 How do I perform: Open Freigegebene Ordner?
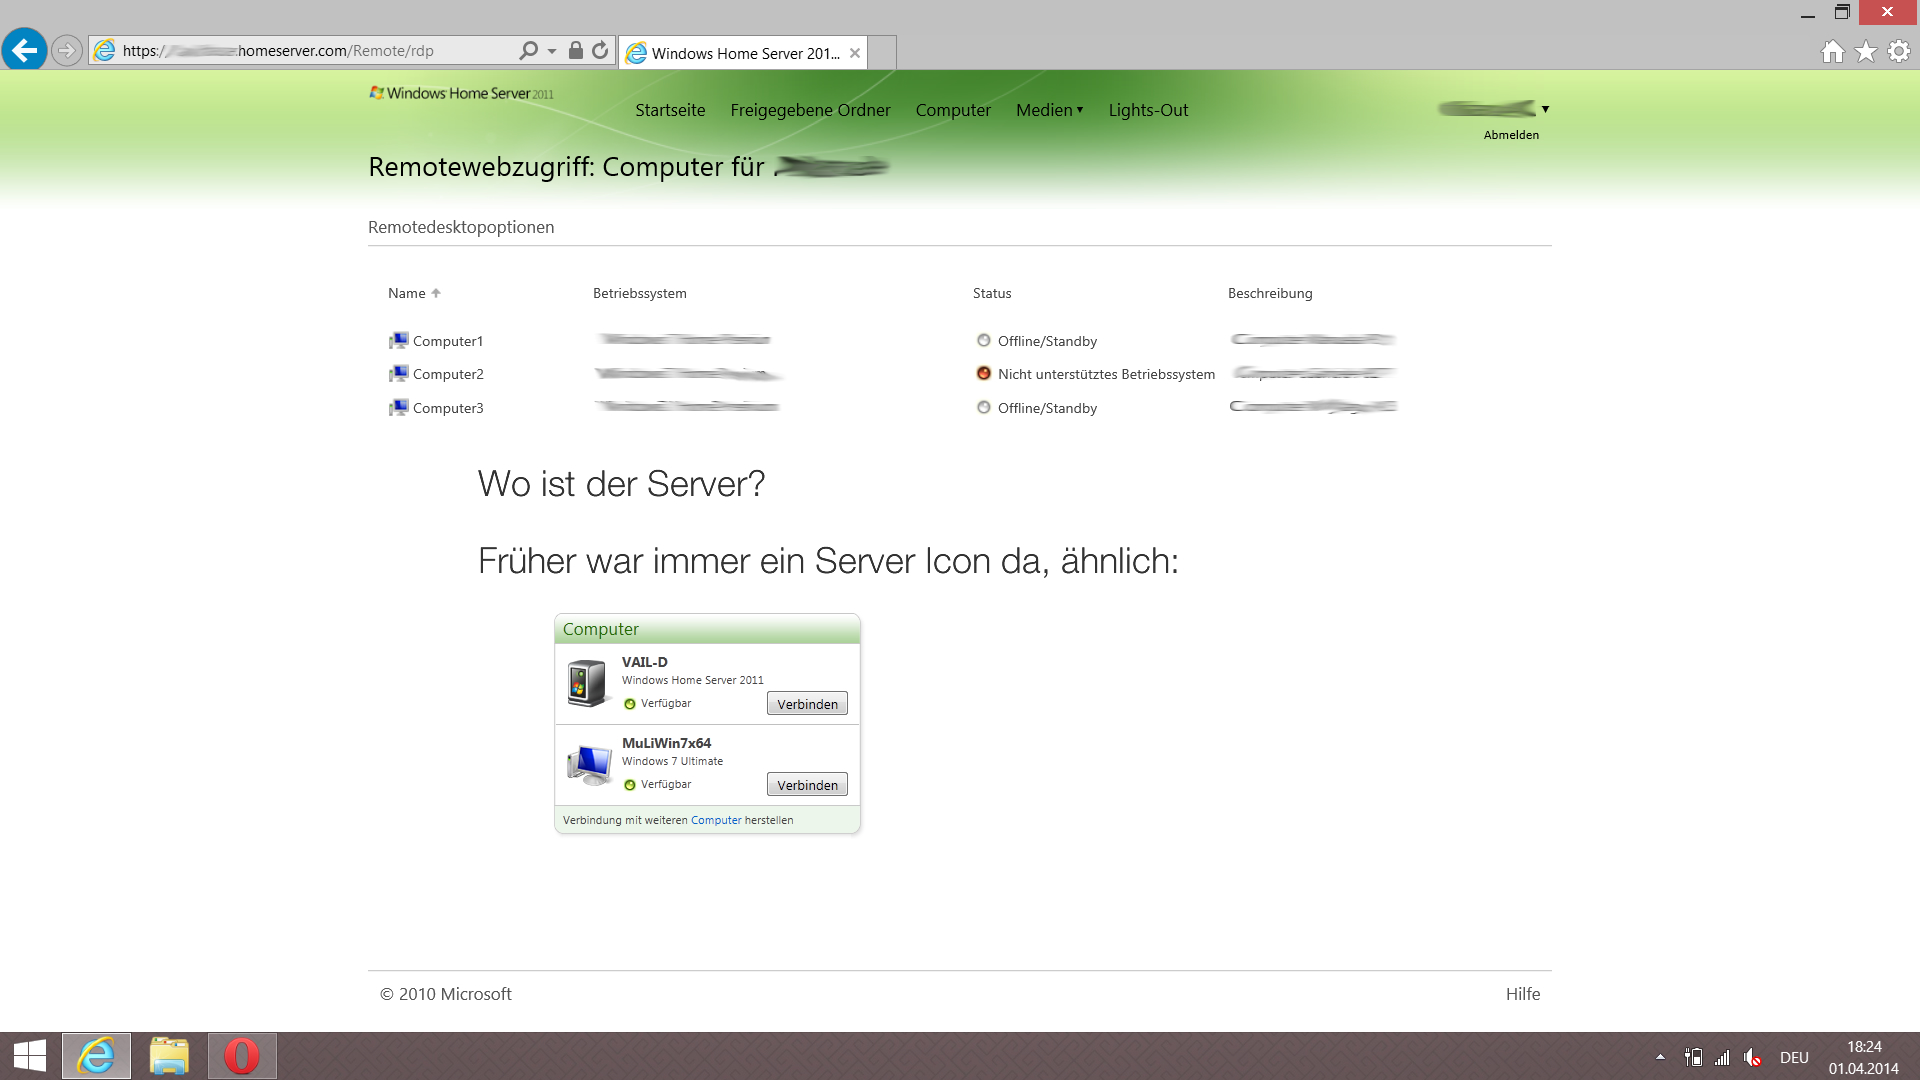point(810,110)
